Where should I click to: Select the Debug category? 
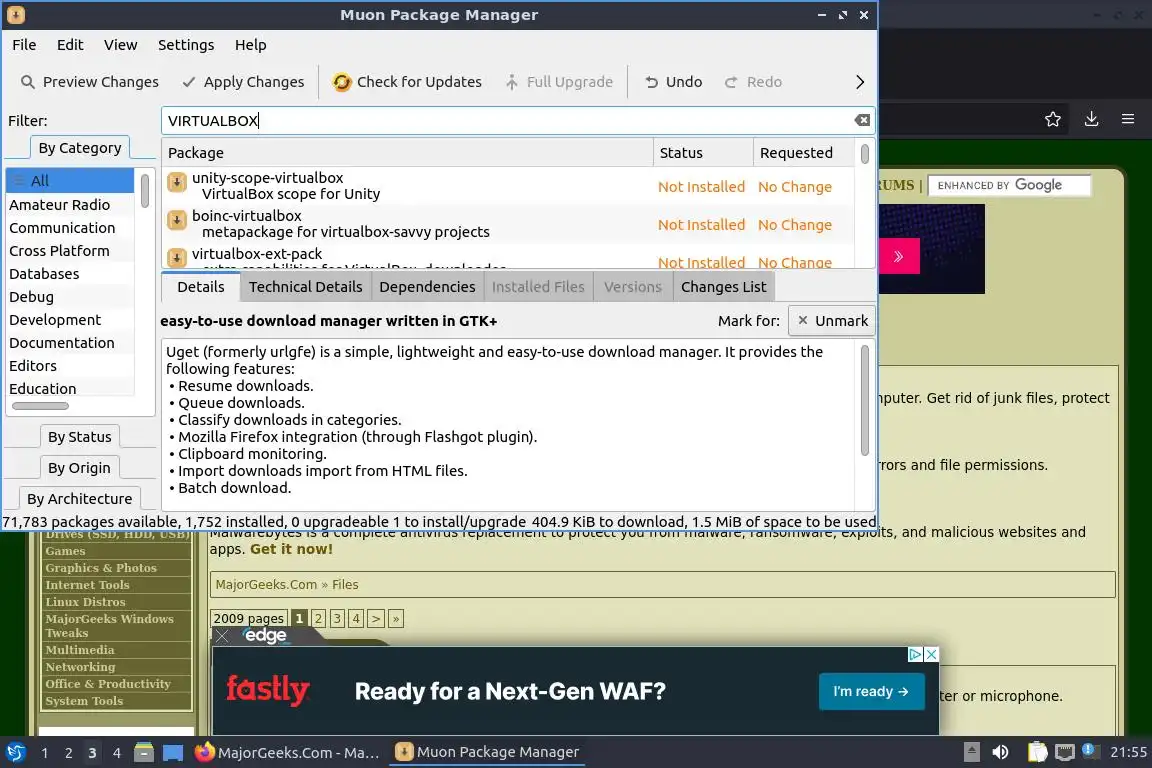[70, 297]
